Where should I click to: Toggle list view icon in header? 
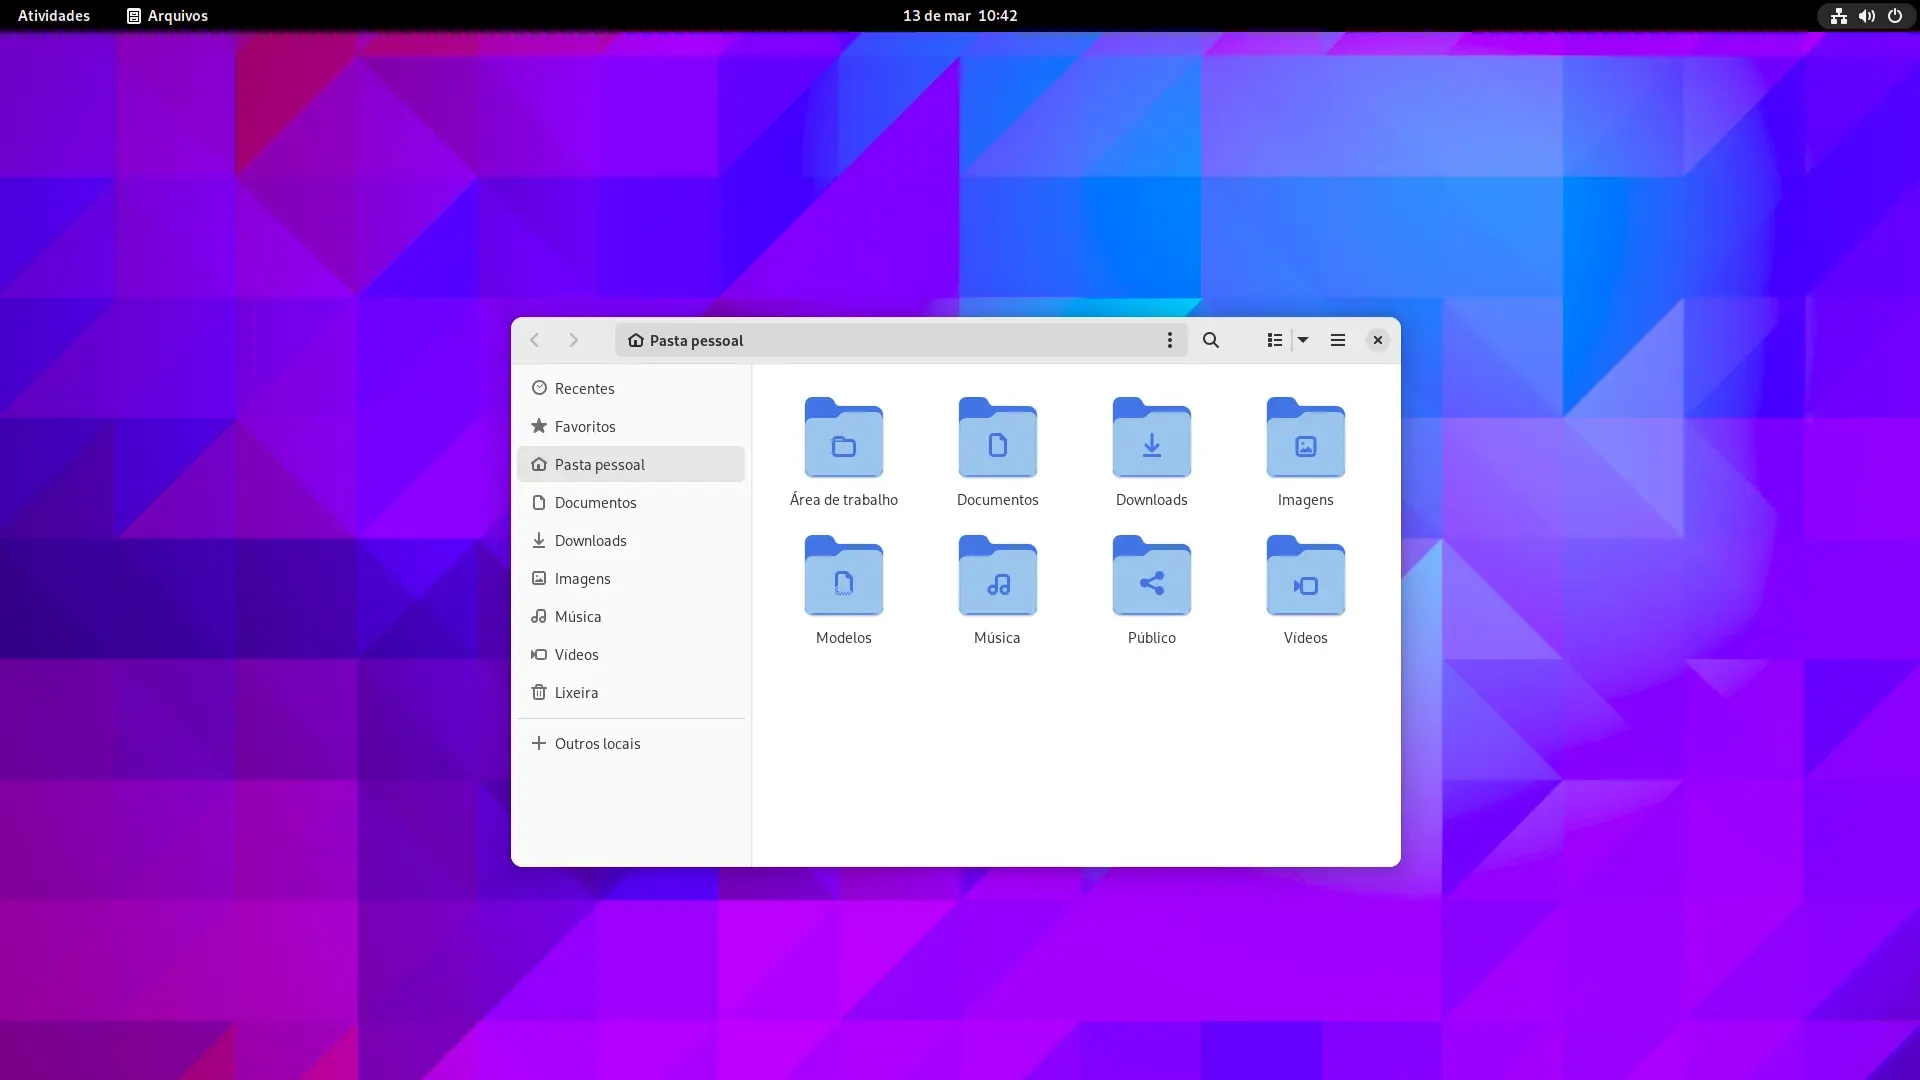coord(1274,340)
